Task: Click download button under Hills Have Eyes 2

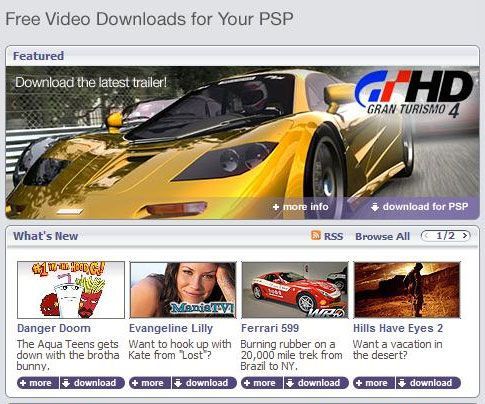Action: point(428,383)
